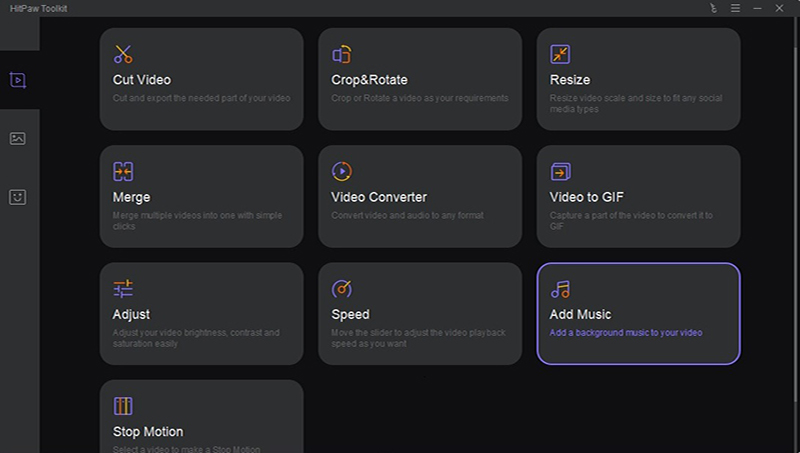Open the Cut Video title label
Screen dimensions: 800x453
142,80
